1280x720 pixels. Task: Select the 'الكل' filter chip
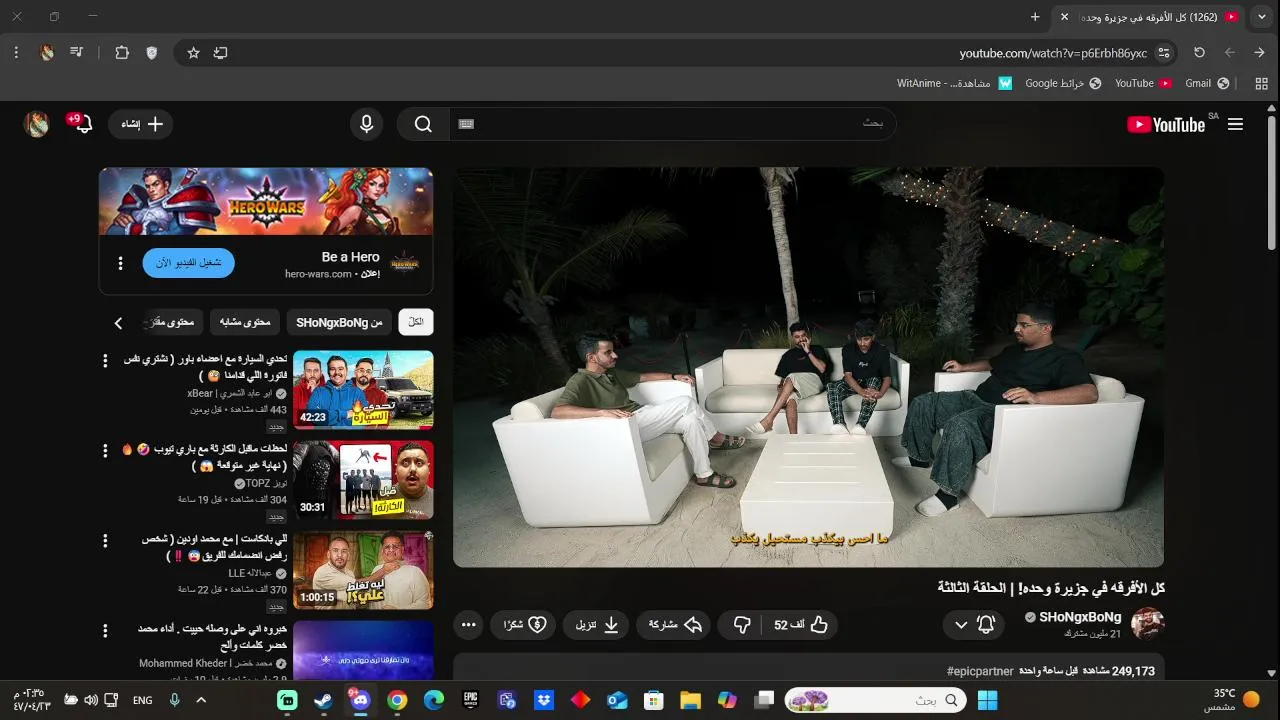[x=416, y=322]
